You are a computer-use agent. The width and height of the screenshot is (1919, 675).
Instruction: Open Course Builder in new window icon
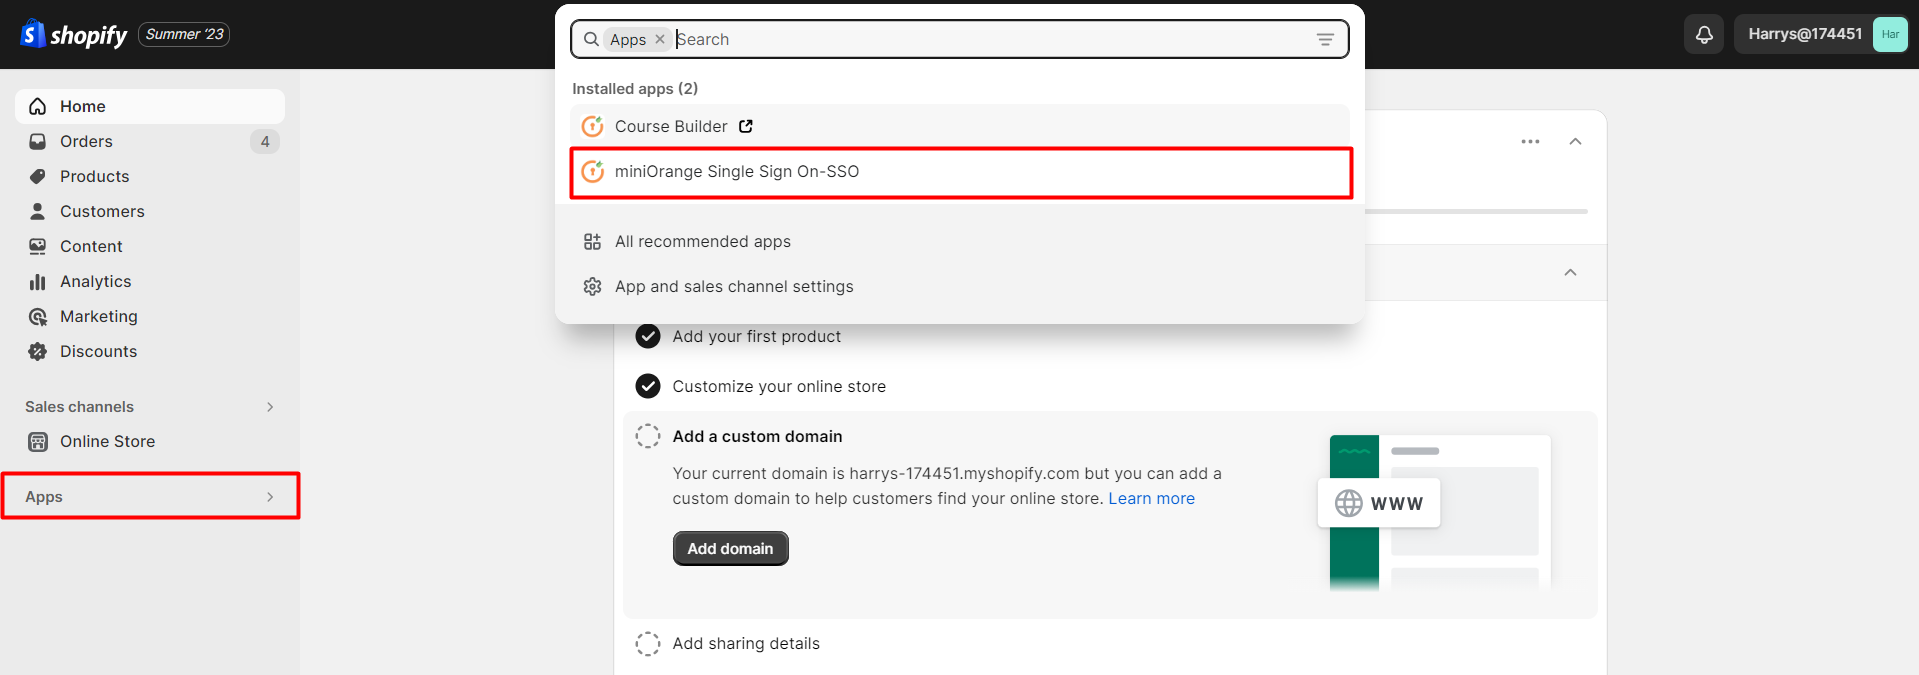click(746, 126)
